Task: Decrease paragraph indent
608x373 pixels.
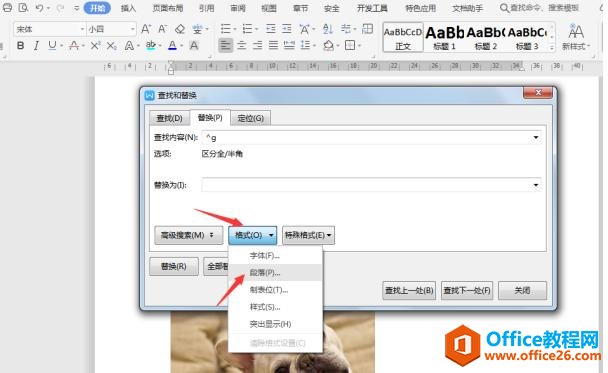Action: point(271,29)
